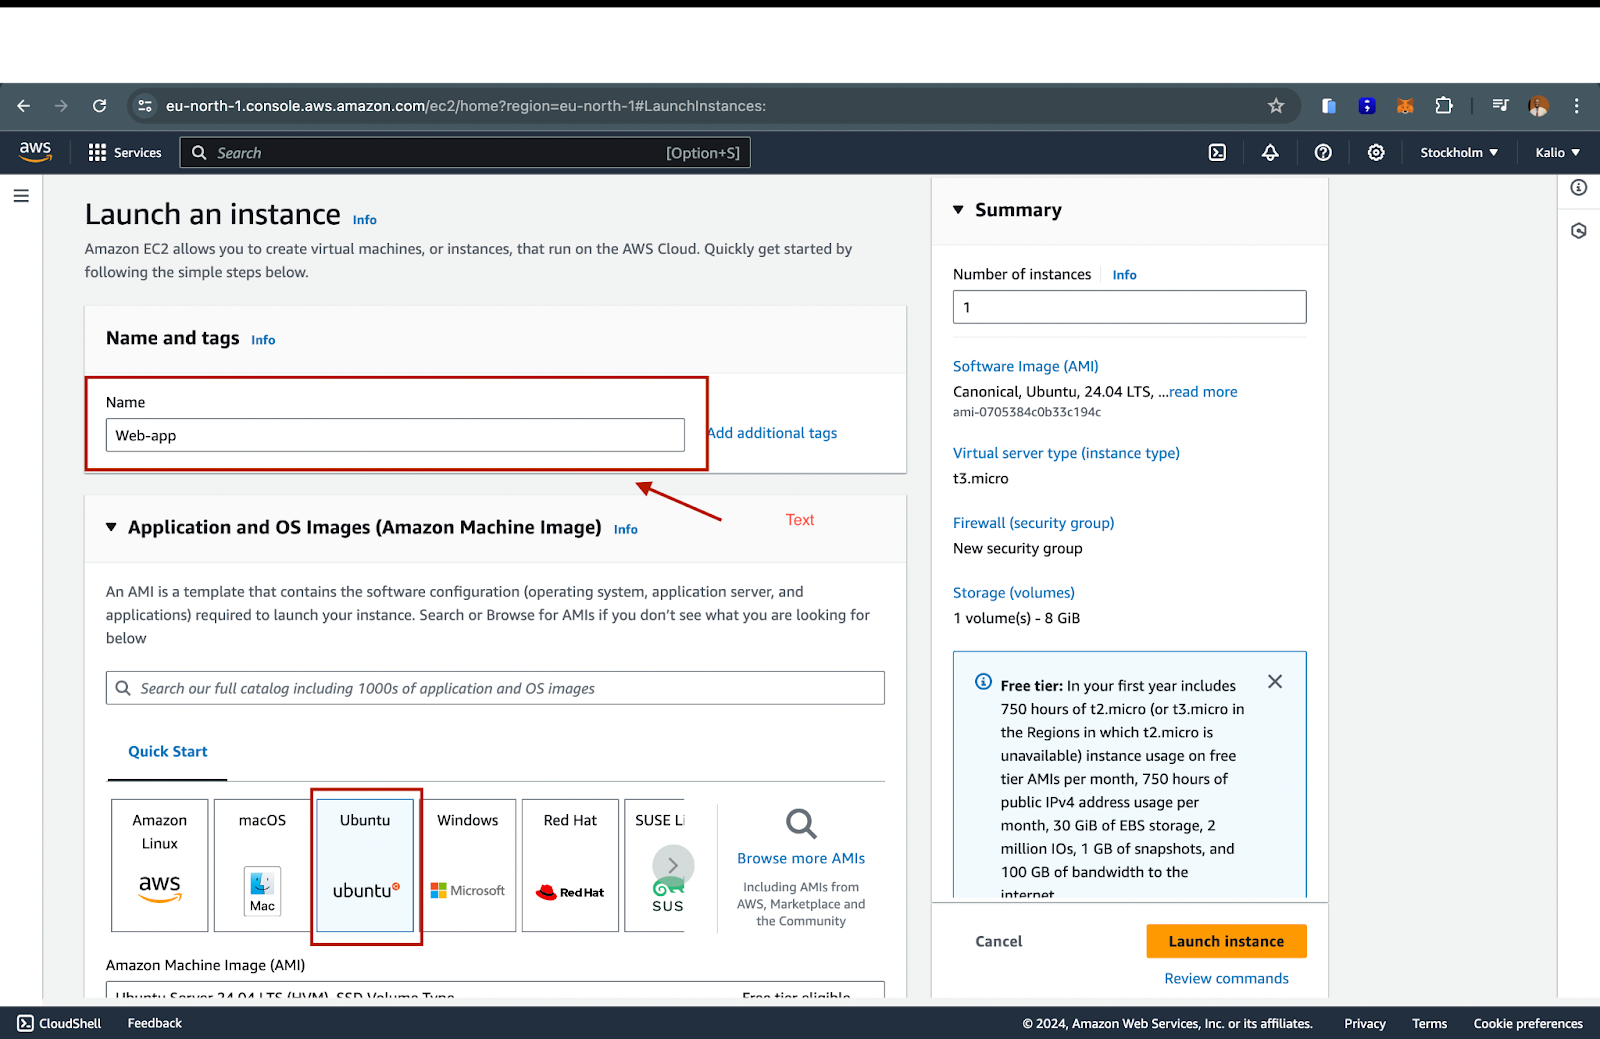1600x1039 pixels.
Task: Bookmark this page with the star icon
Action: 1276,106
